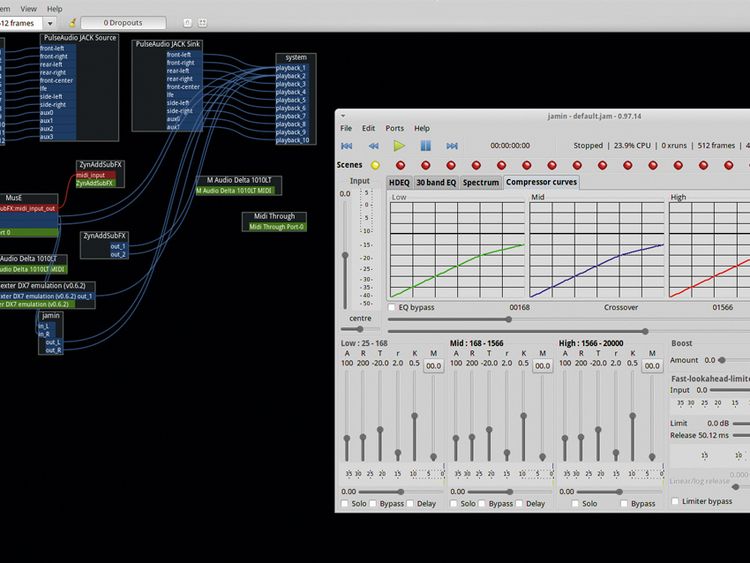Tick Solo for the High band
The width and height of the screenshot is (750, 563).
click(x=575, y=504)
